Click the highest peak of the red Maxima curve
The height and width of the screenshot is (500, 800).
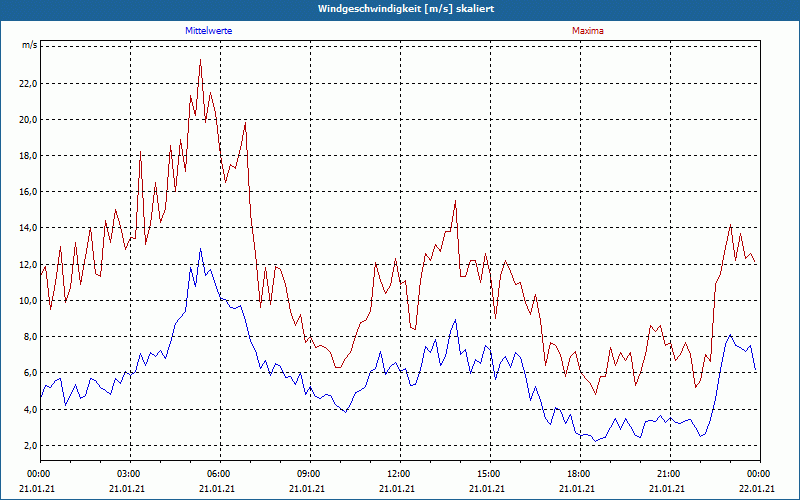201,60
